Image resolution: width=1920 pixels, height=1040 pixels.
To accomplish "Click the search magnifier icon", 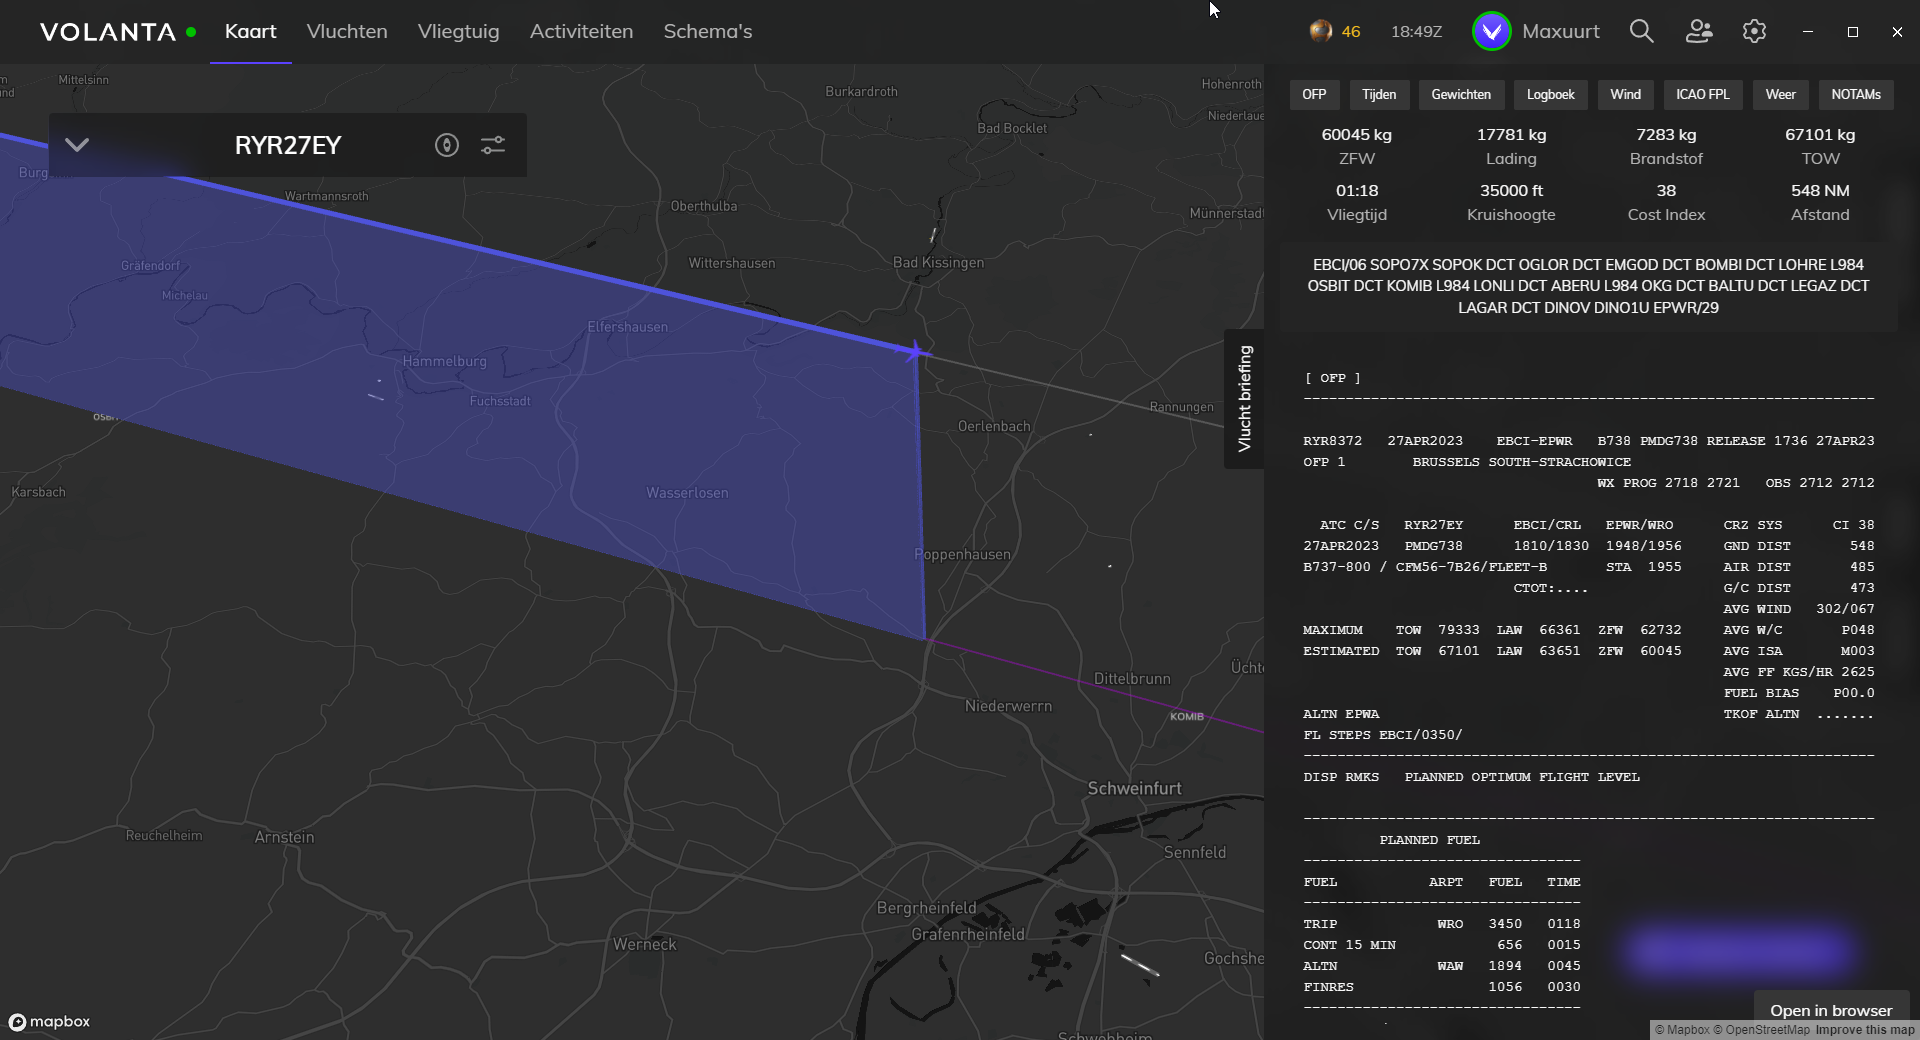I will [x=1641, y=31].
